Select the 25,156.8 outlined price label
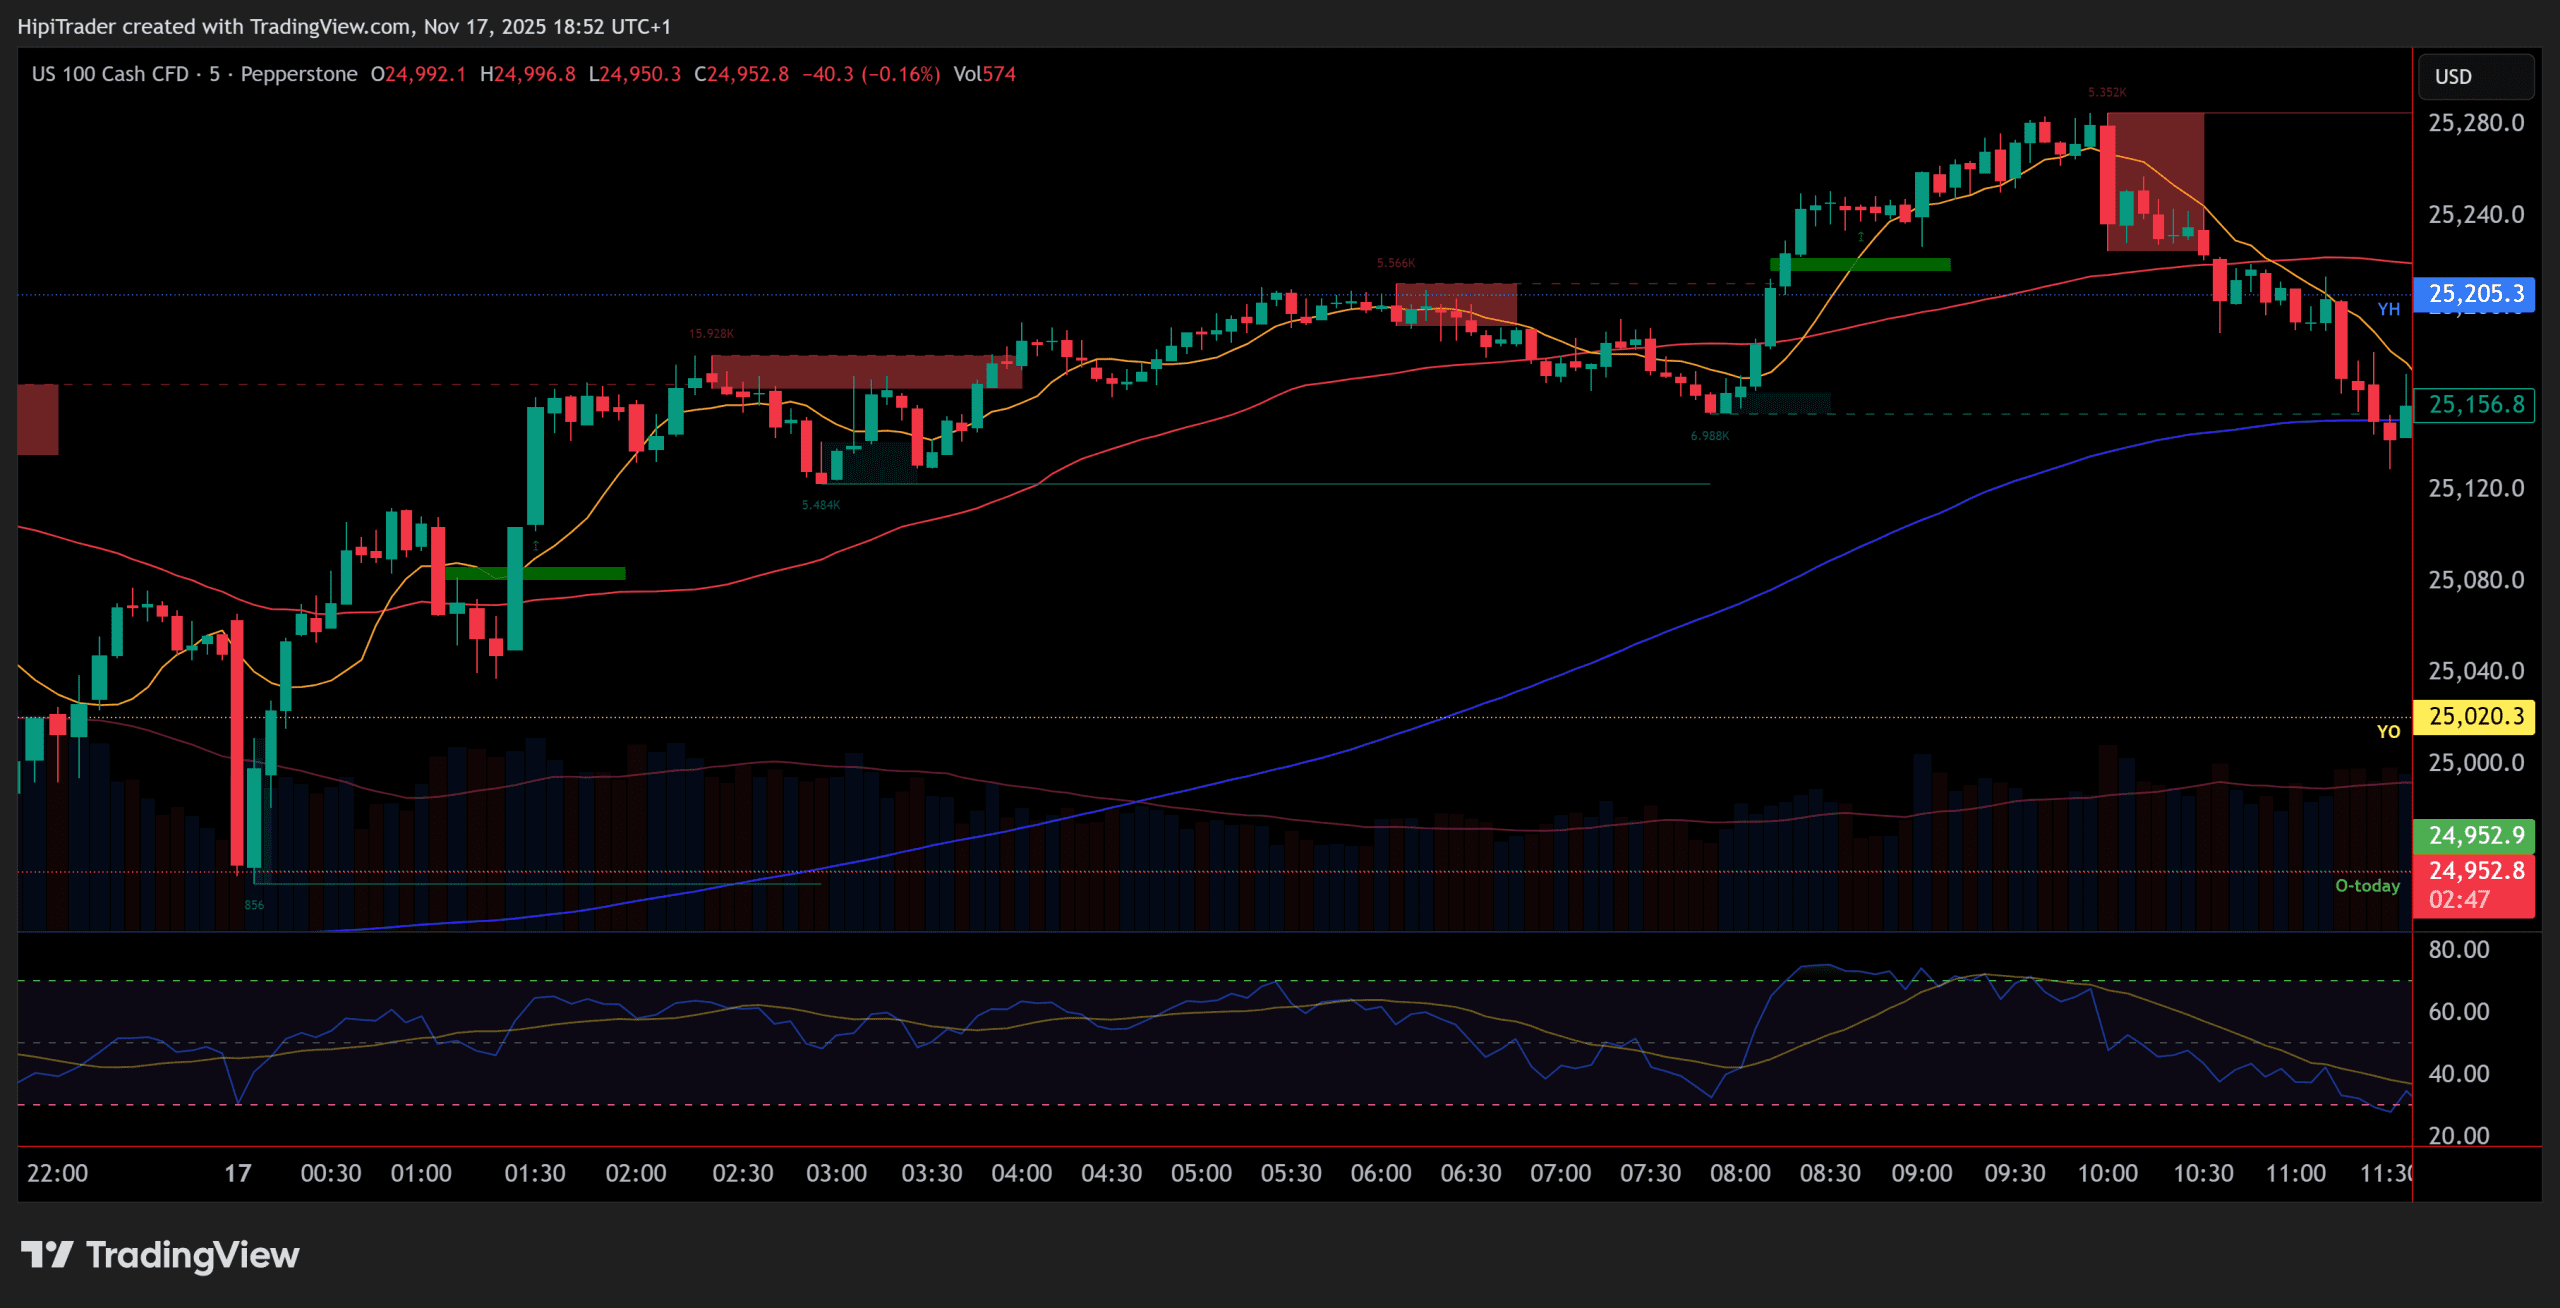Screen dimensions: 2560x1308 coord(2474,405)
